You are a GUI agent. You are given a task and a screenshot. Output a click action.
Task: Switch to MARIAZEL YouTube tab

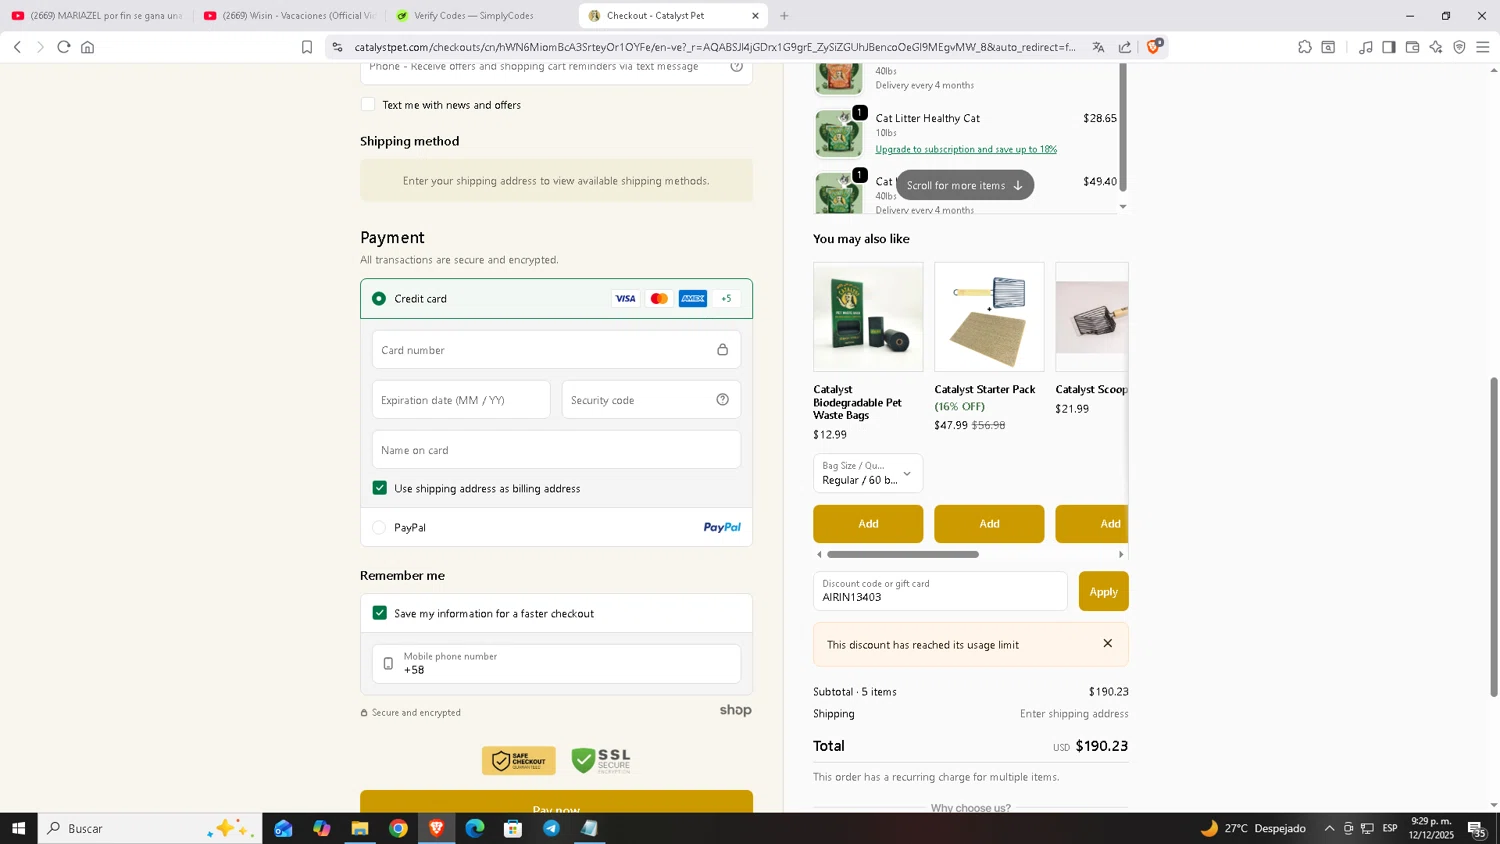coord(97,15)
